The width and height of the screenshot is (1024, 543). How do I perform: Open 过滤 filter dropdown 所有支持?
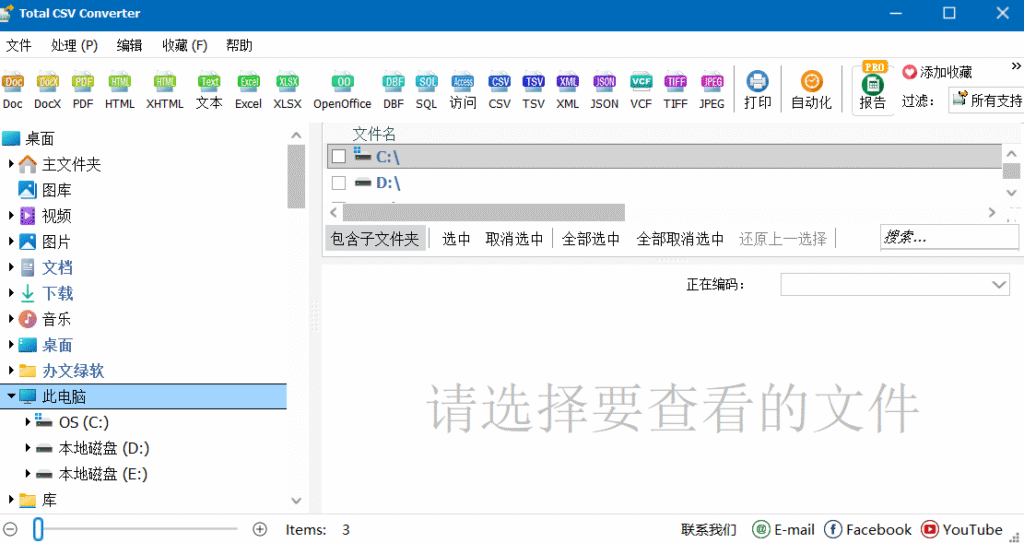(987, 100)
